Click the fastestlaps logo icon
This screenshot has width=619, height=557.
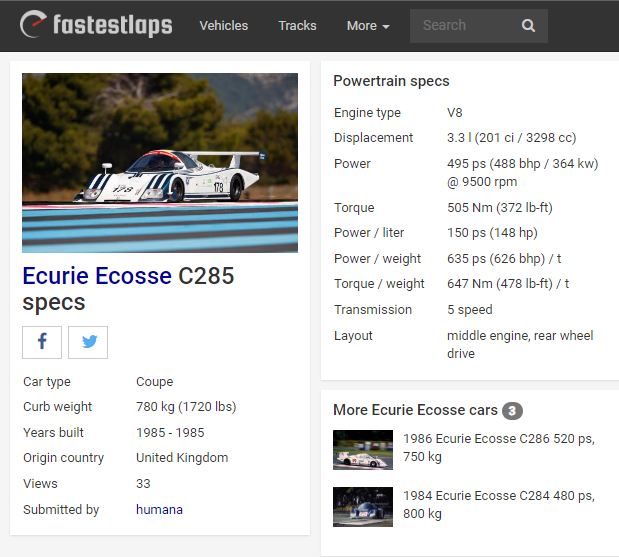coord(33,24)
